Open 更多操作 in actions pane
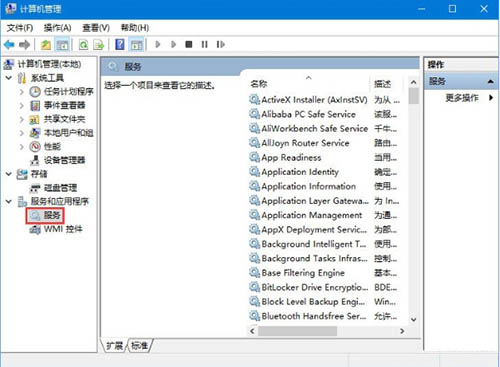Image resolution: width=500 pixels, height=367 pixels. (x=462, y=98)
